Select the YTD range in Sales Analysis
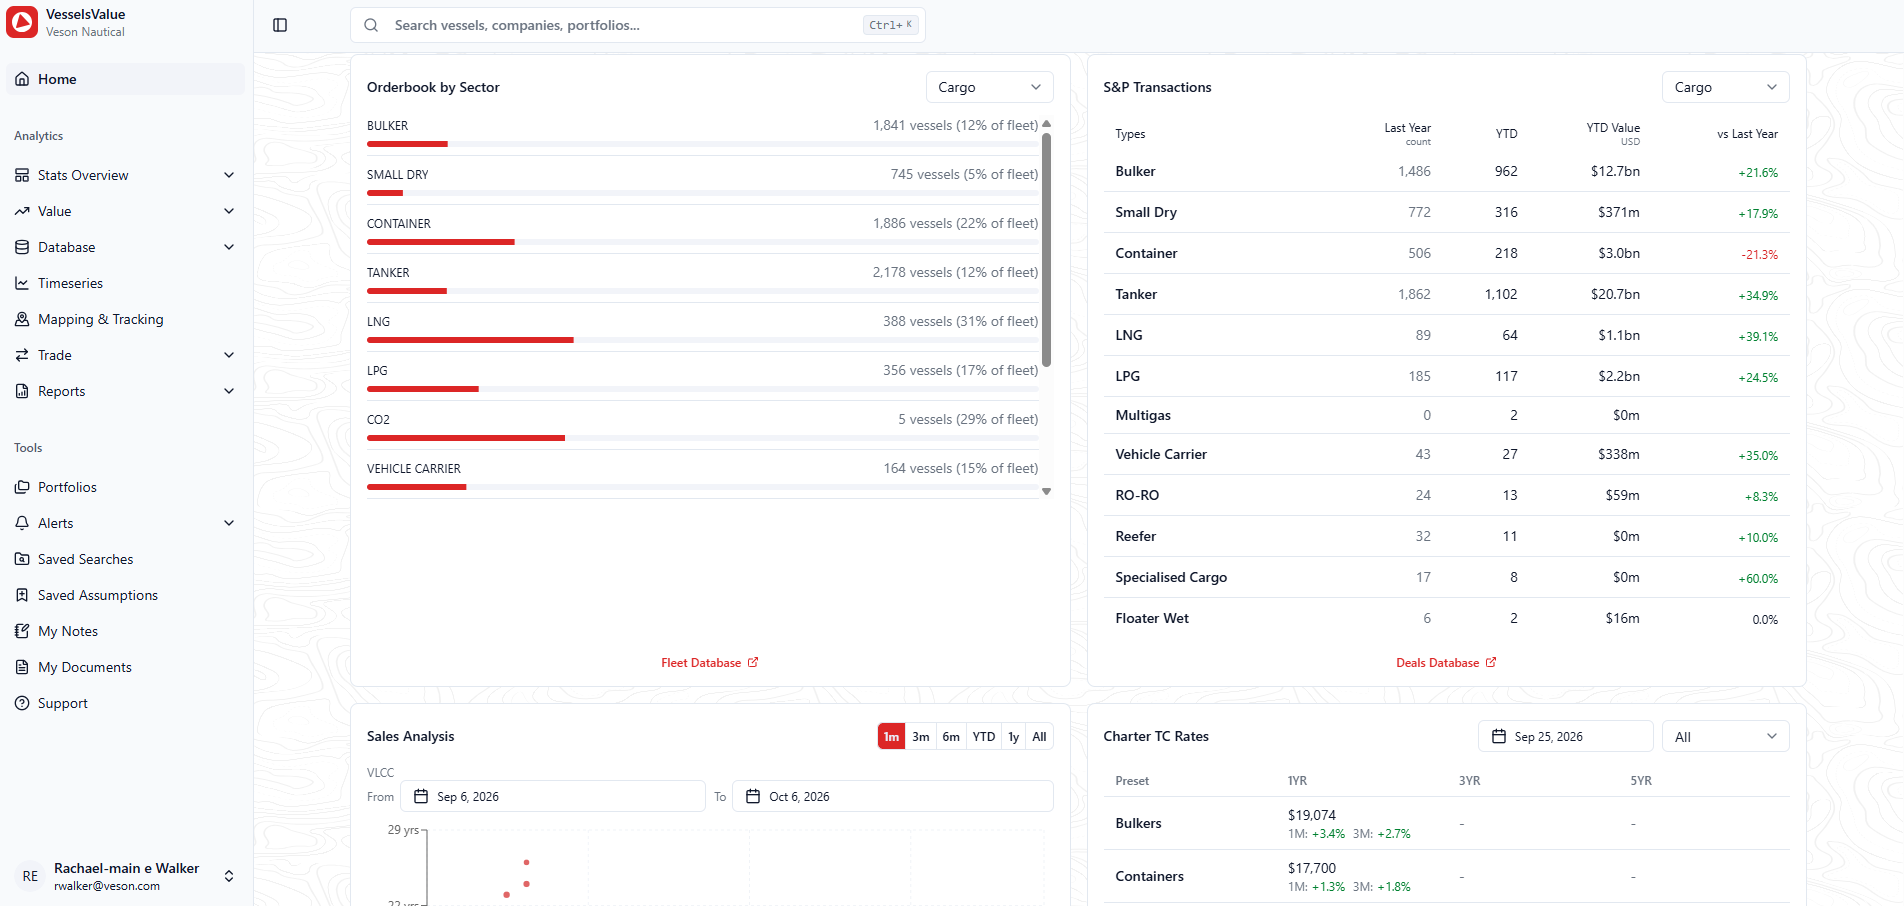The image size is (1904, 906). click(x=984, y=736)
